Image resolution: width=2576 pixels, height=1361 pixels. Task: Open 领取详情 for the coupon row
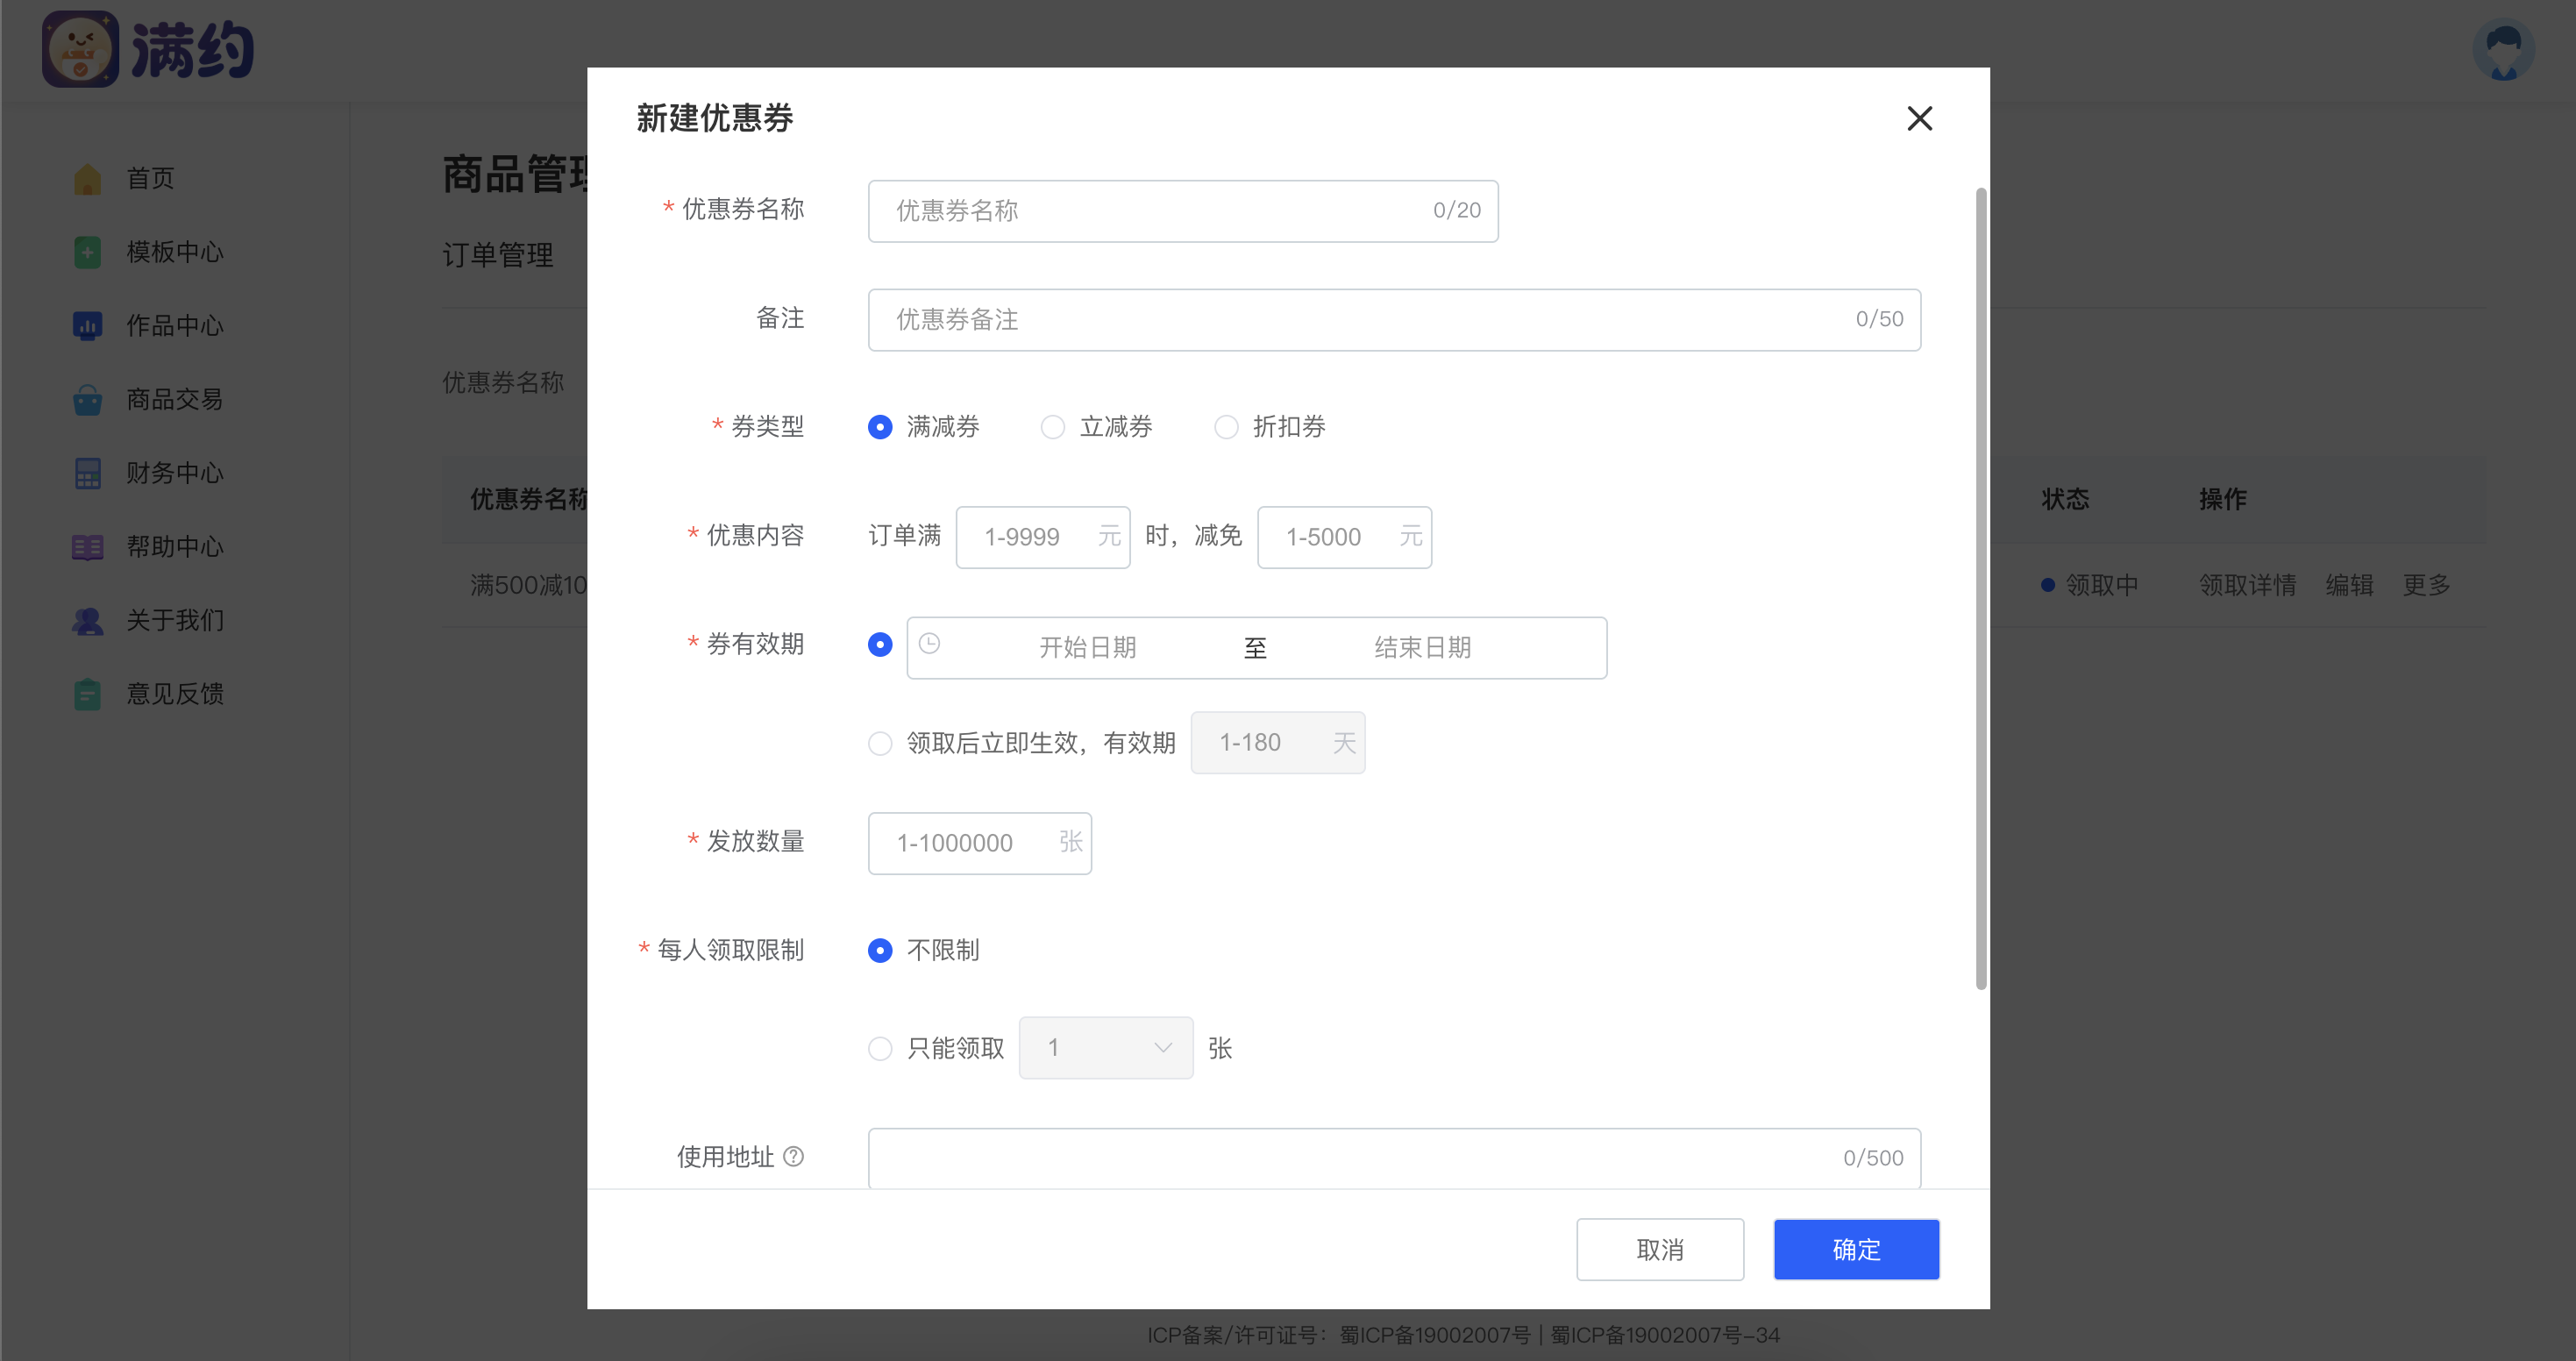pos(2247,585)
